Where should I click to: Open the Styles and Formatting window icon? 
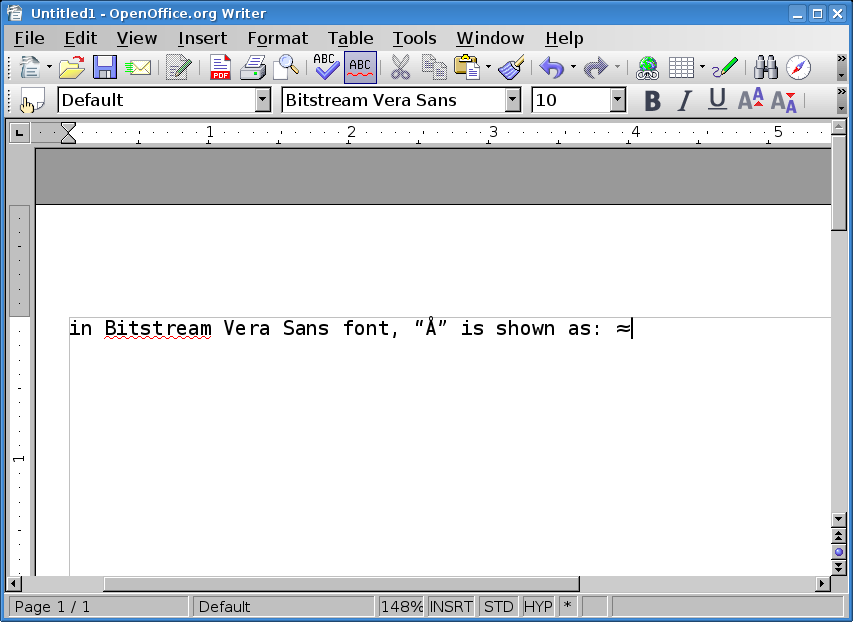pyautogui.click(x=32, y=101)
